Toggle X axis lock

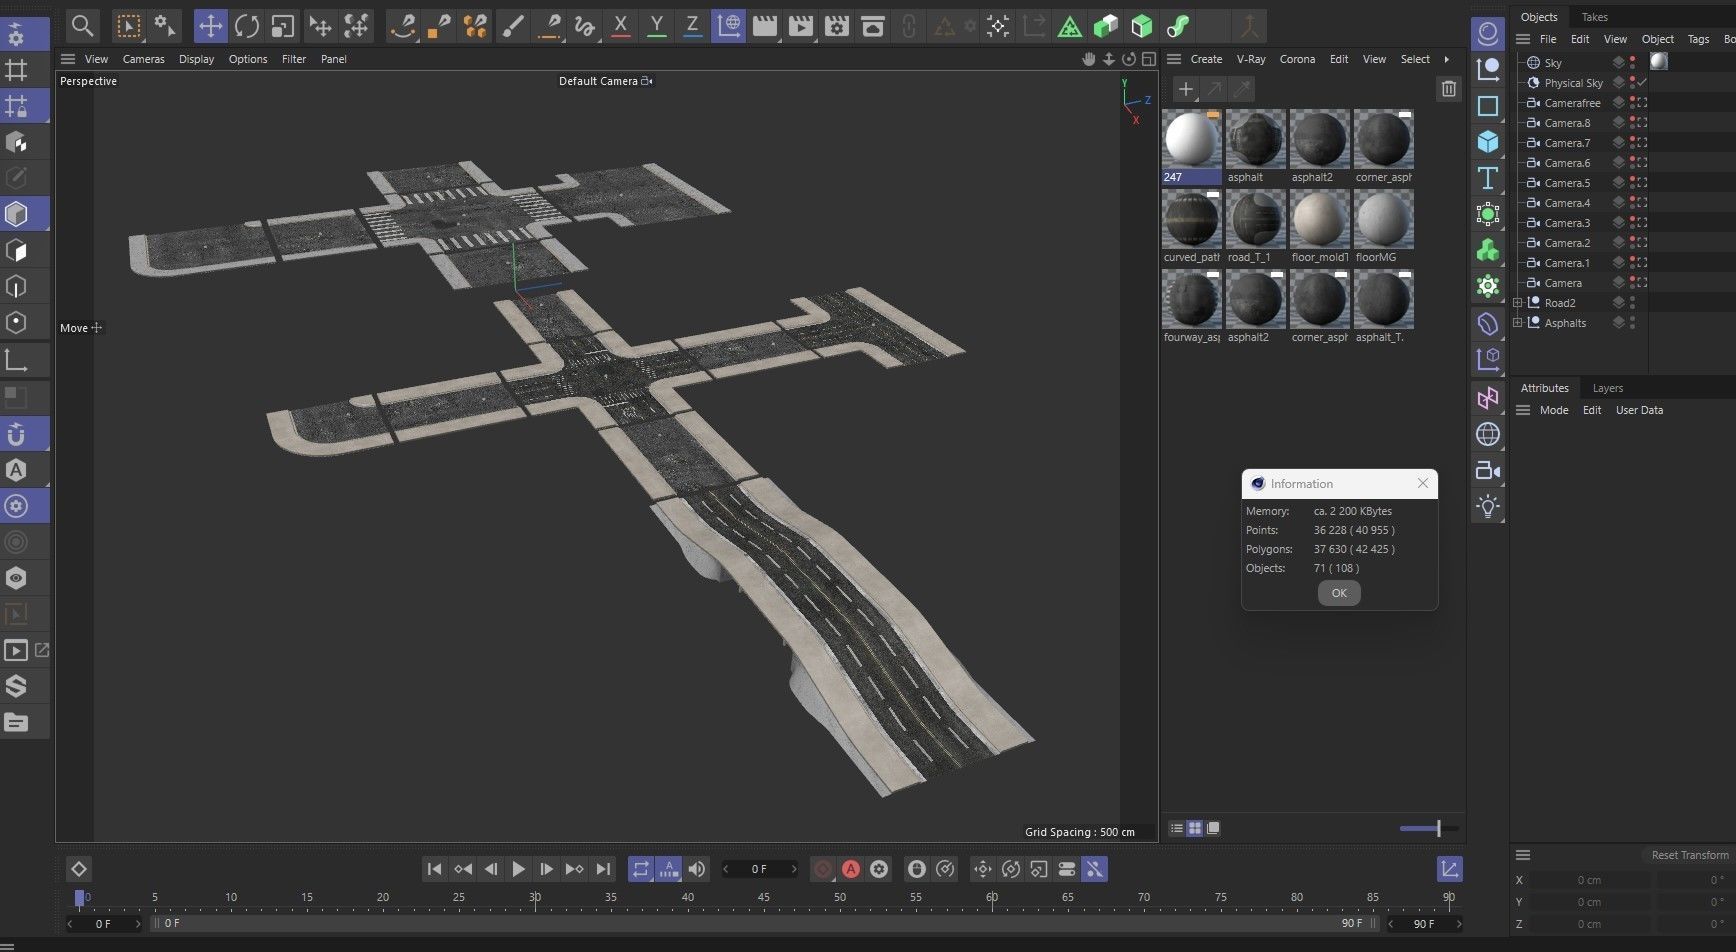click(x=620, y=26)
